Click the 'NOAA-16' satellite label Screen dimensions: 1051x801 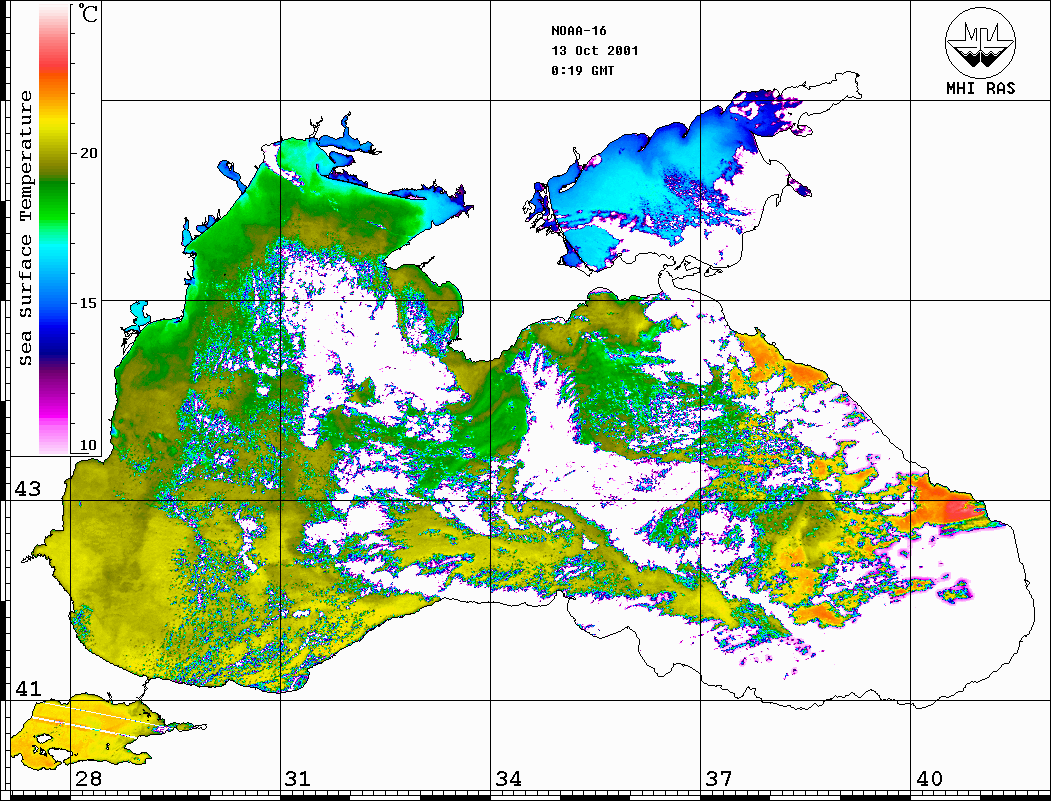[578, 31]
